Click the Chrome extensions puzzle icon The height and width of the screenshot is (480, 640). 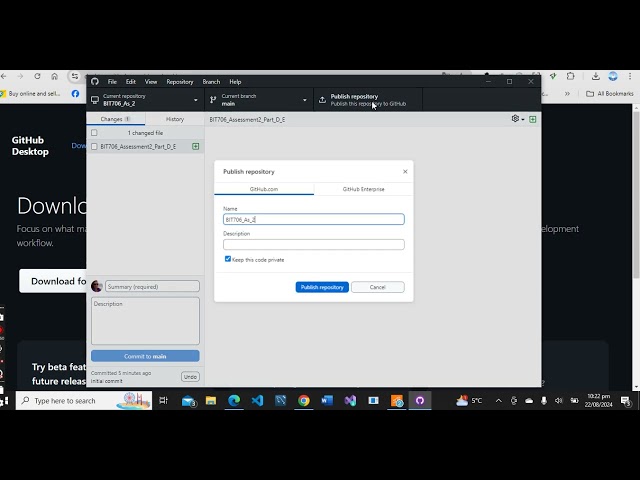coord(571,76)
